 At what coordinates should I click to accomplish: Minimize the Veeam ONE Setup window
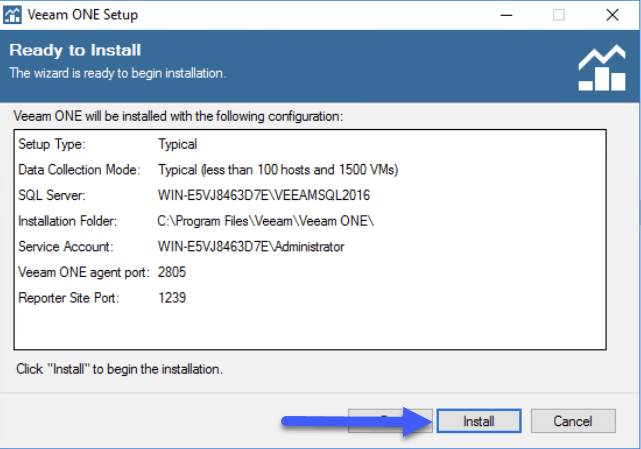coord(506,15)
